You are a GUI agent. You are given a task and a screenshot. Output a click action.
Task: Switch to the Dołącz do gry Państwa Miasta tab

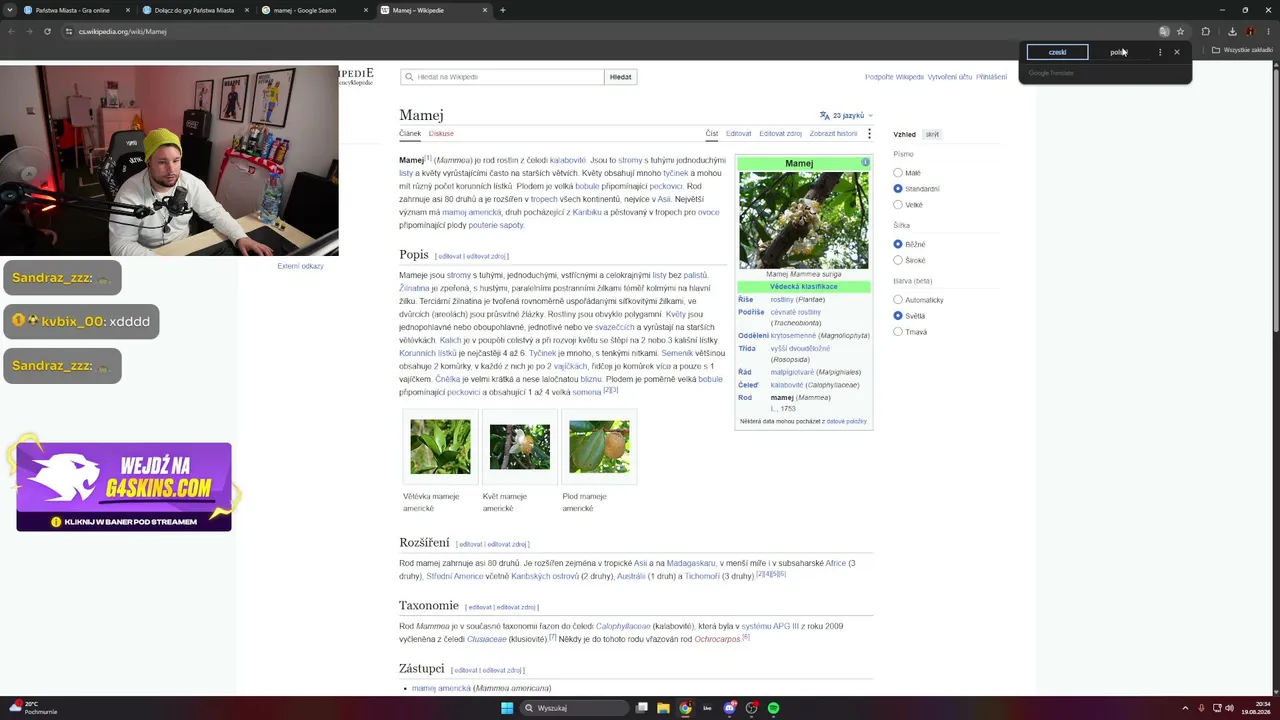pos(195,10)
